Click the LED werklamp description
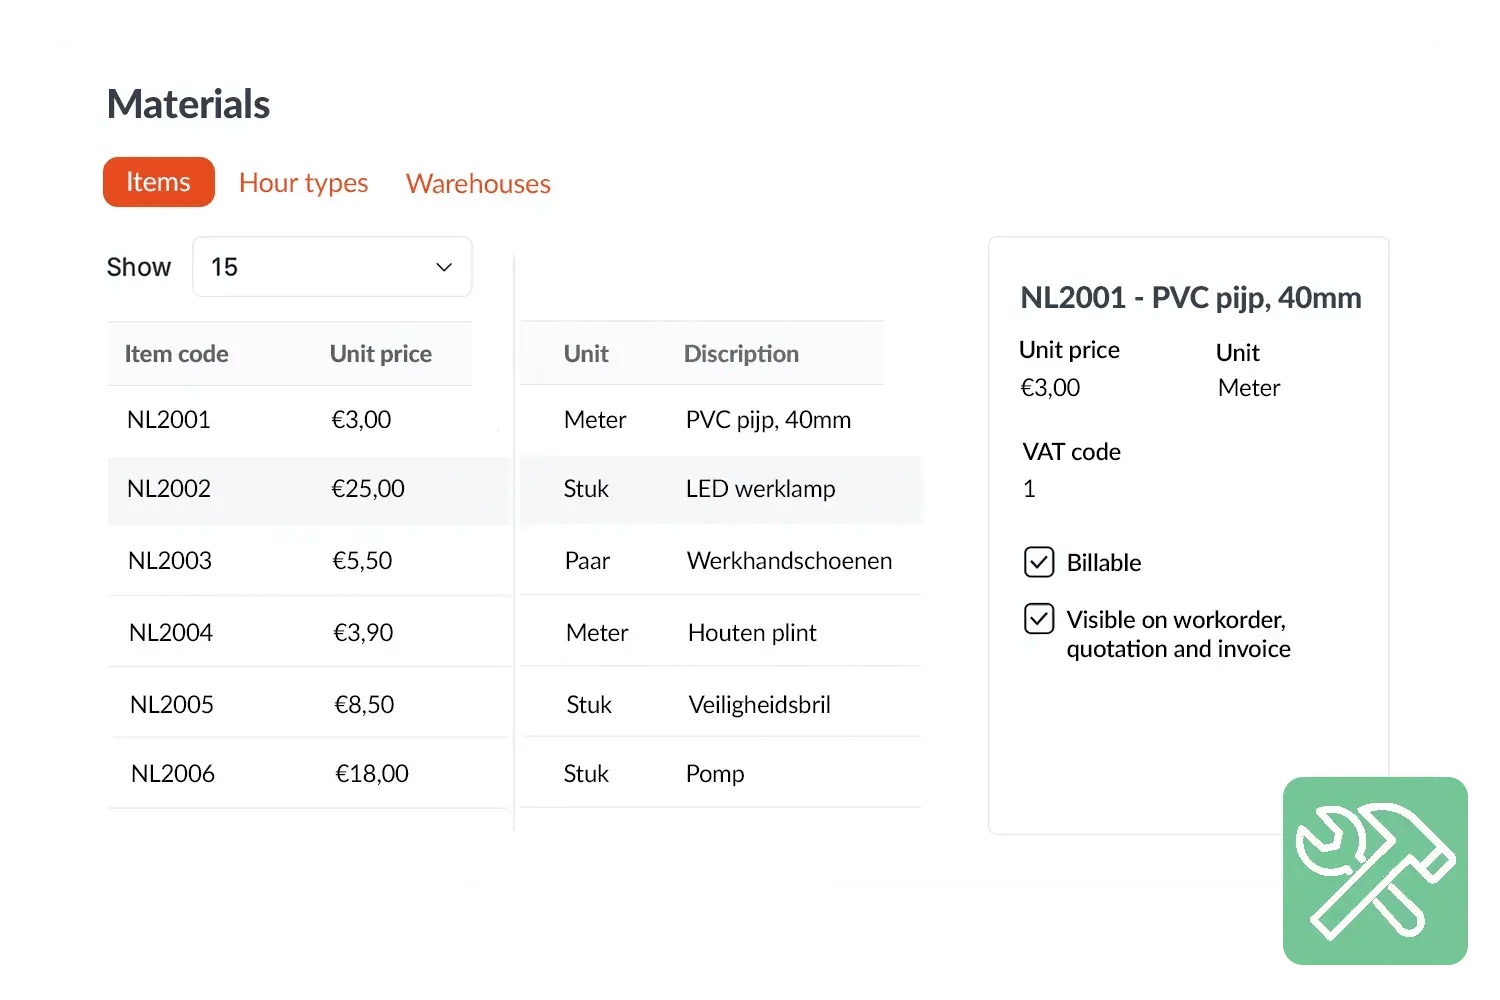Screen dimensions: 1500x1000 click(x=760, y=489)
